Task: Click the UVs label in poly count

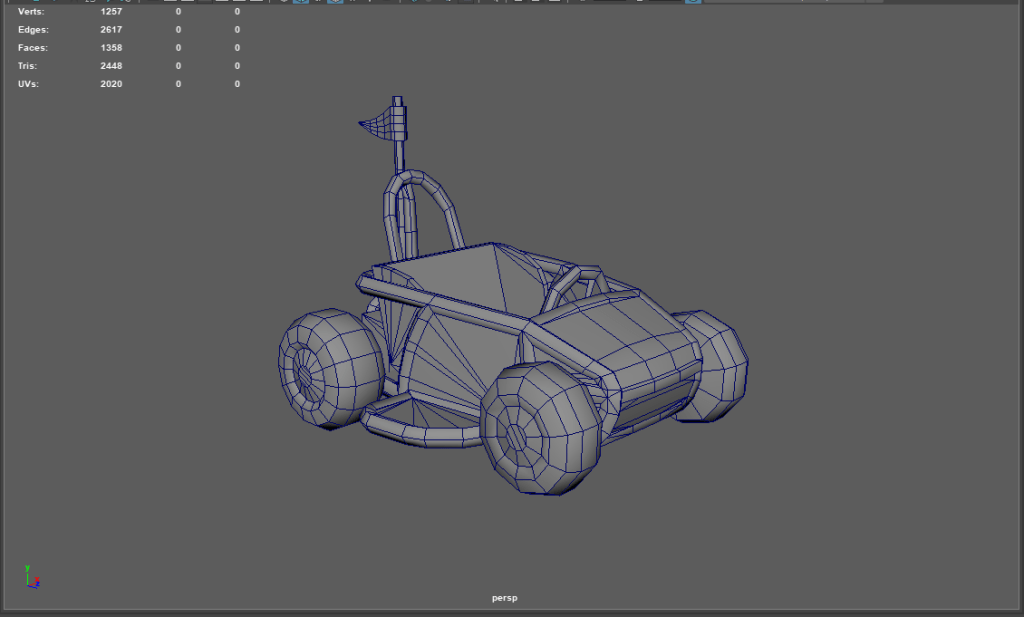Action: click(28, 84)
